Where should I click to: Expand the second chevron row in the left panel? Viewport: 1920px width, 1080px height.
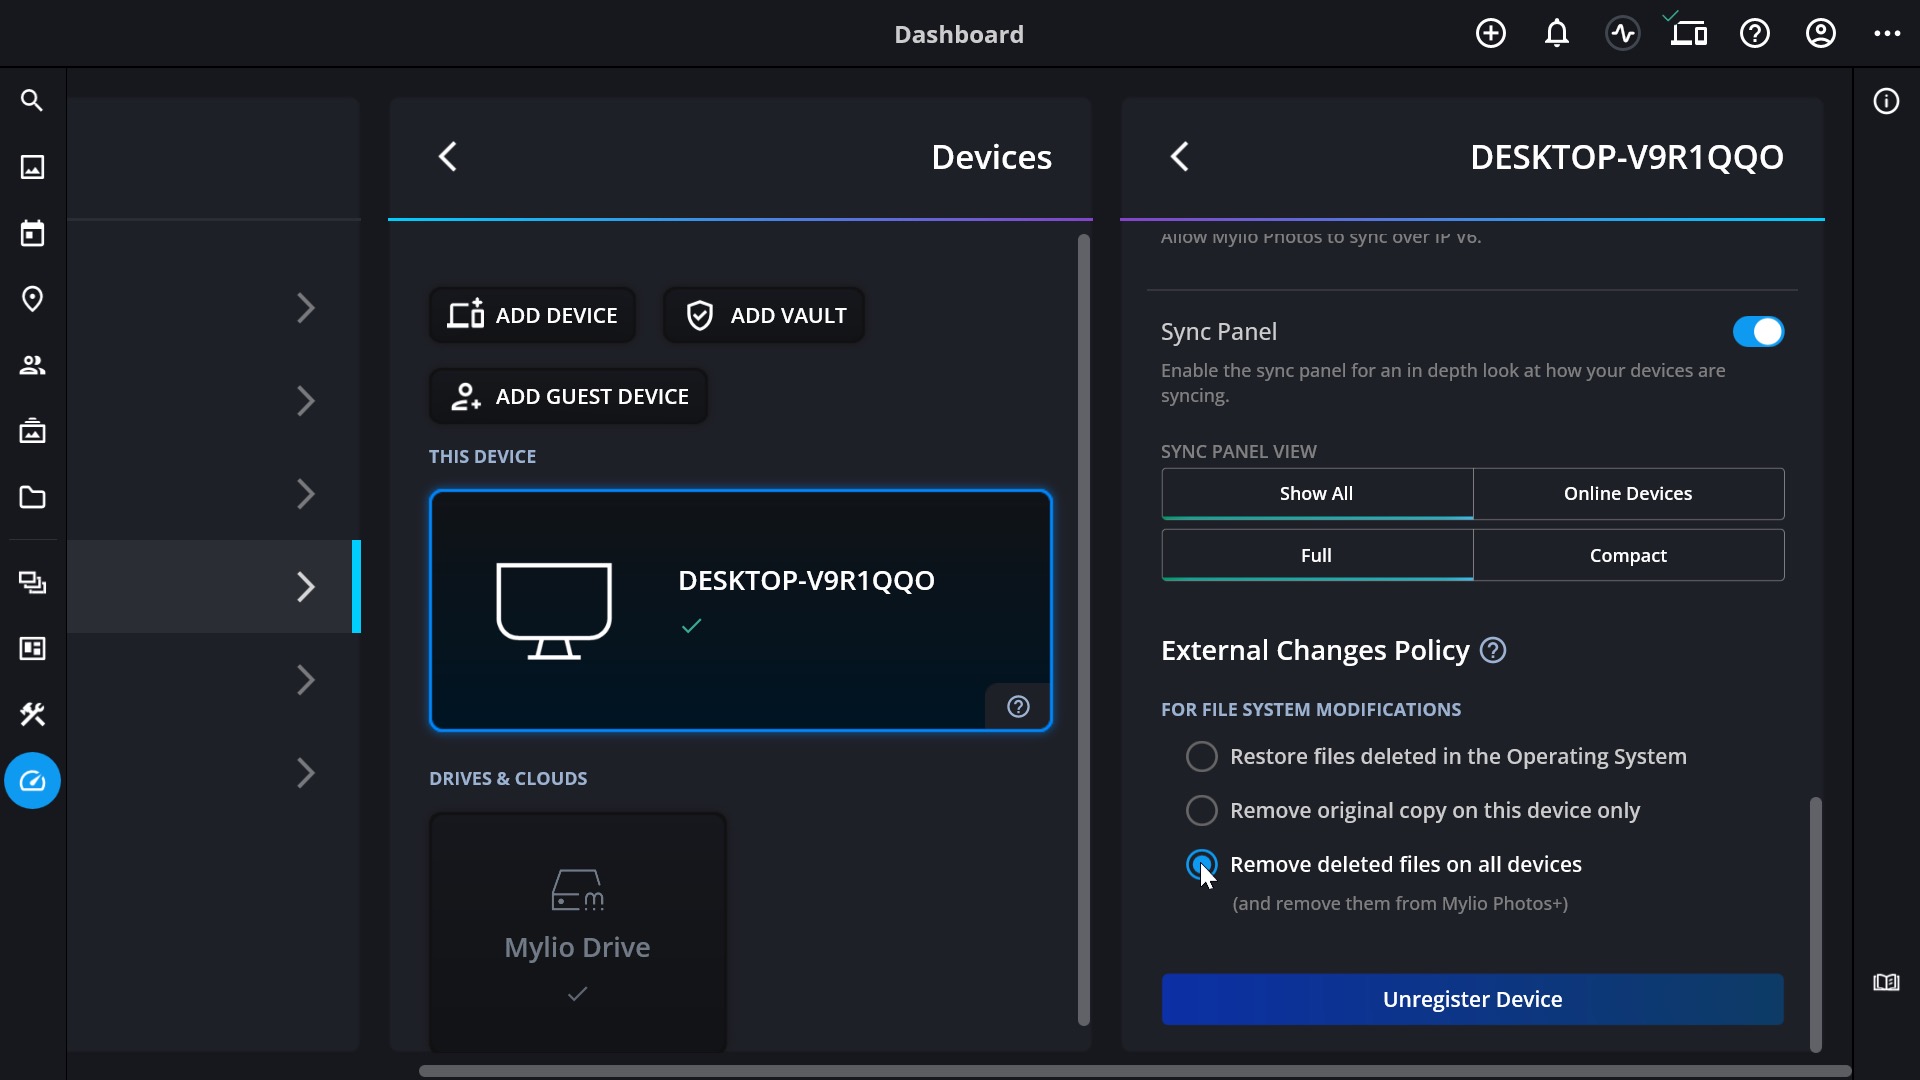coord(306,401)
